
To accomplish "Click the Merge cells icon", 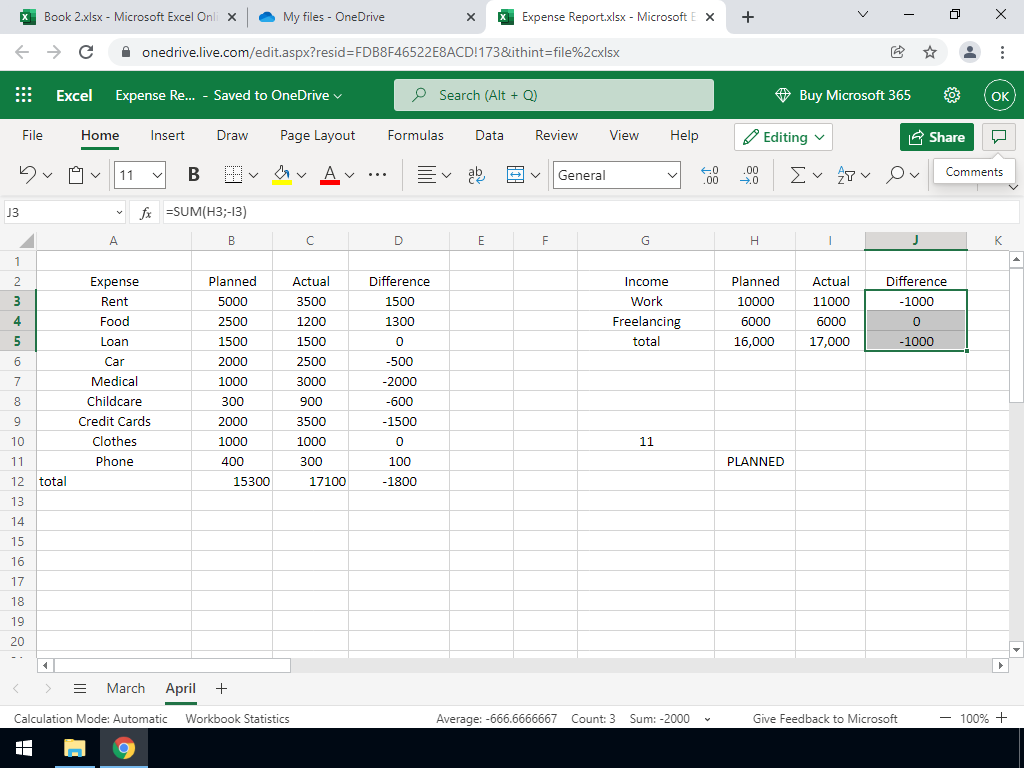I will [x=515, y=175].
